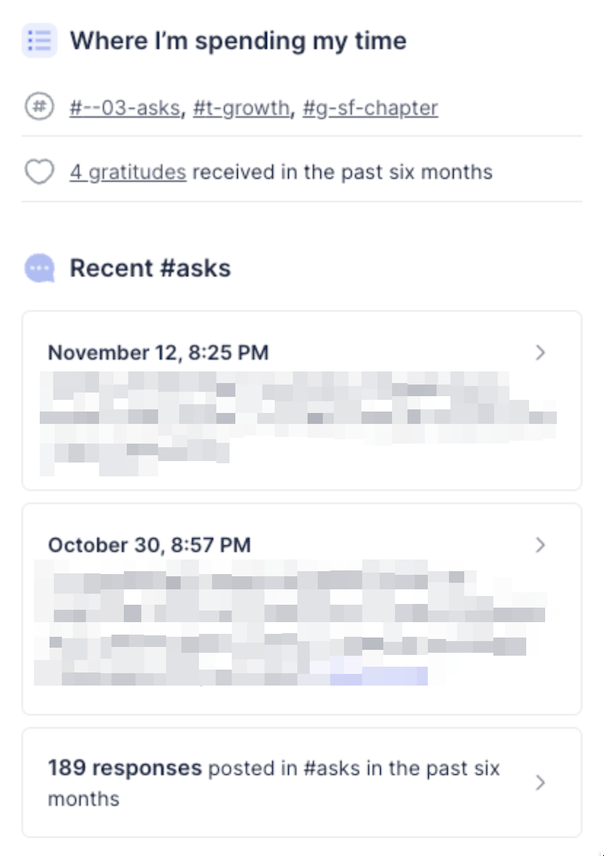Click the list icon beside "Where I'm spending my time"

[x=39, y=40]
